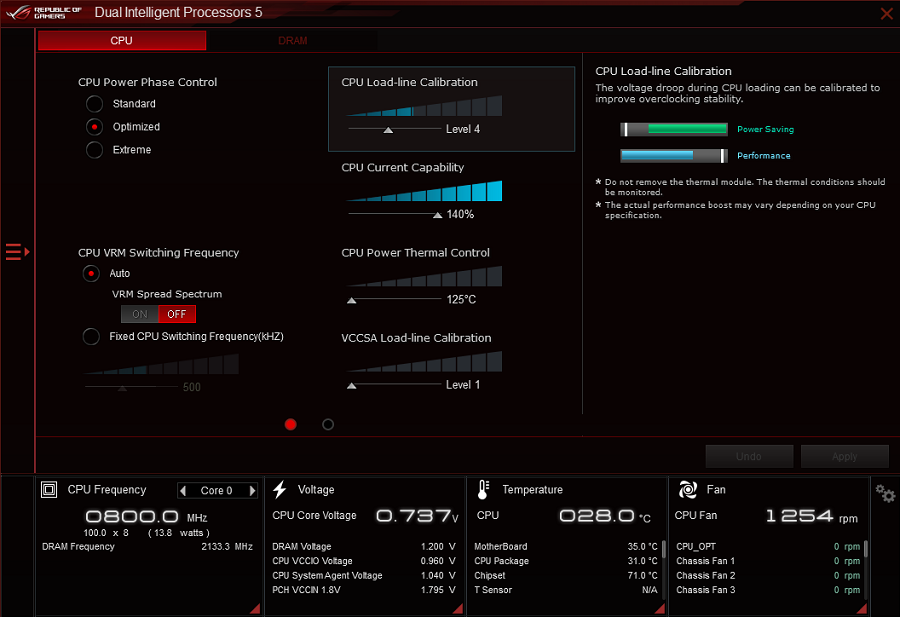Expand the CPU Frequency panel corner triangle
Screen dimensions: 900x617
click(255, 608)
